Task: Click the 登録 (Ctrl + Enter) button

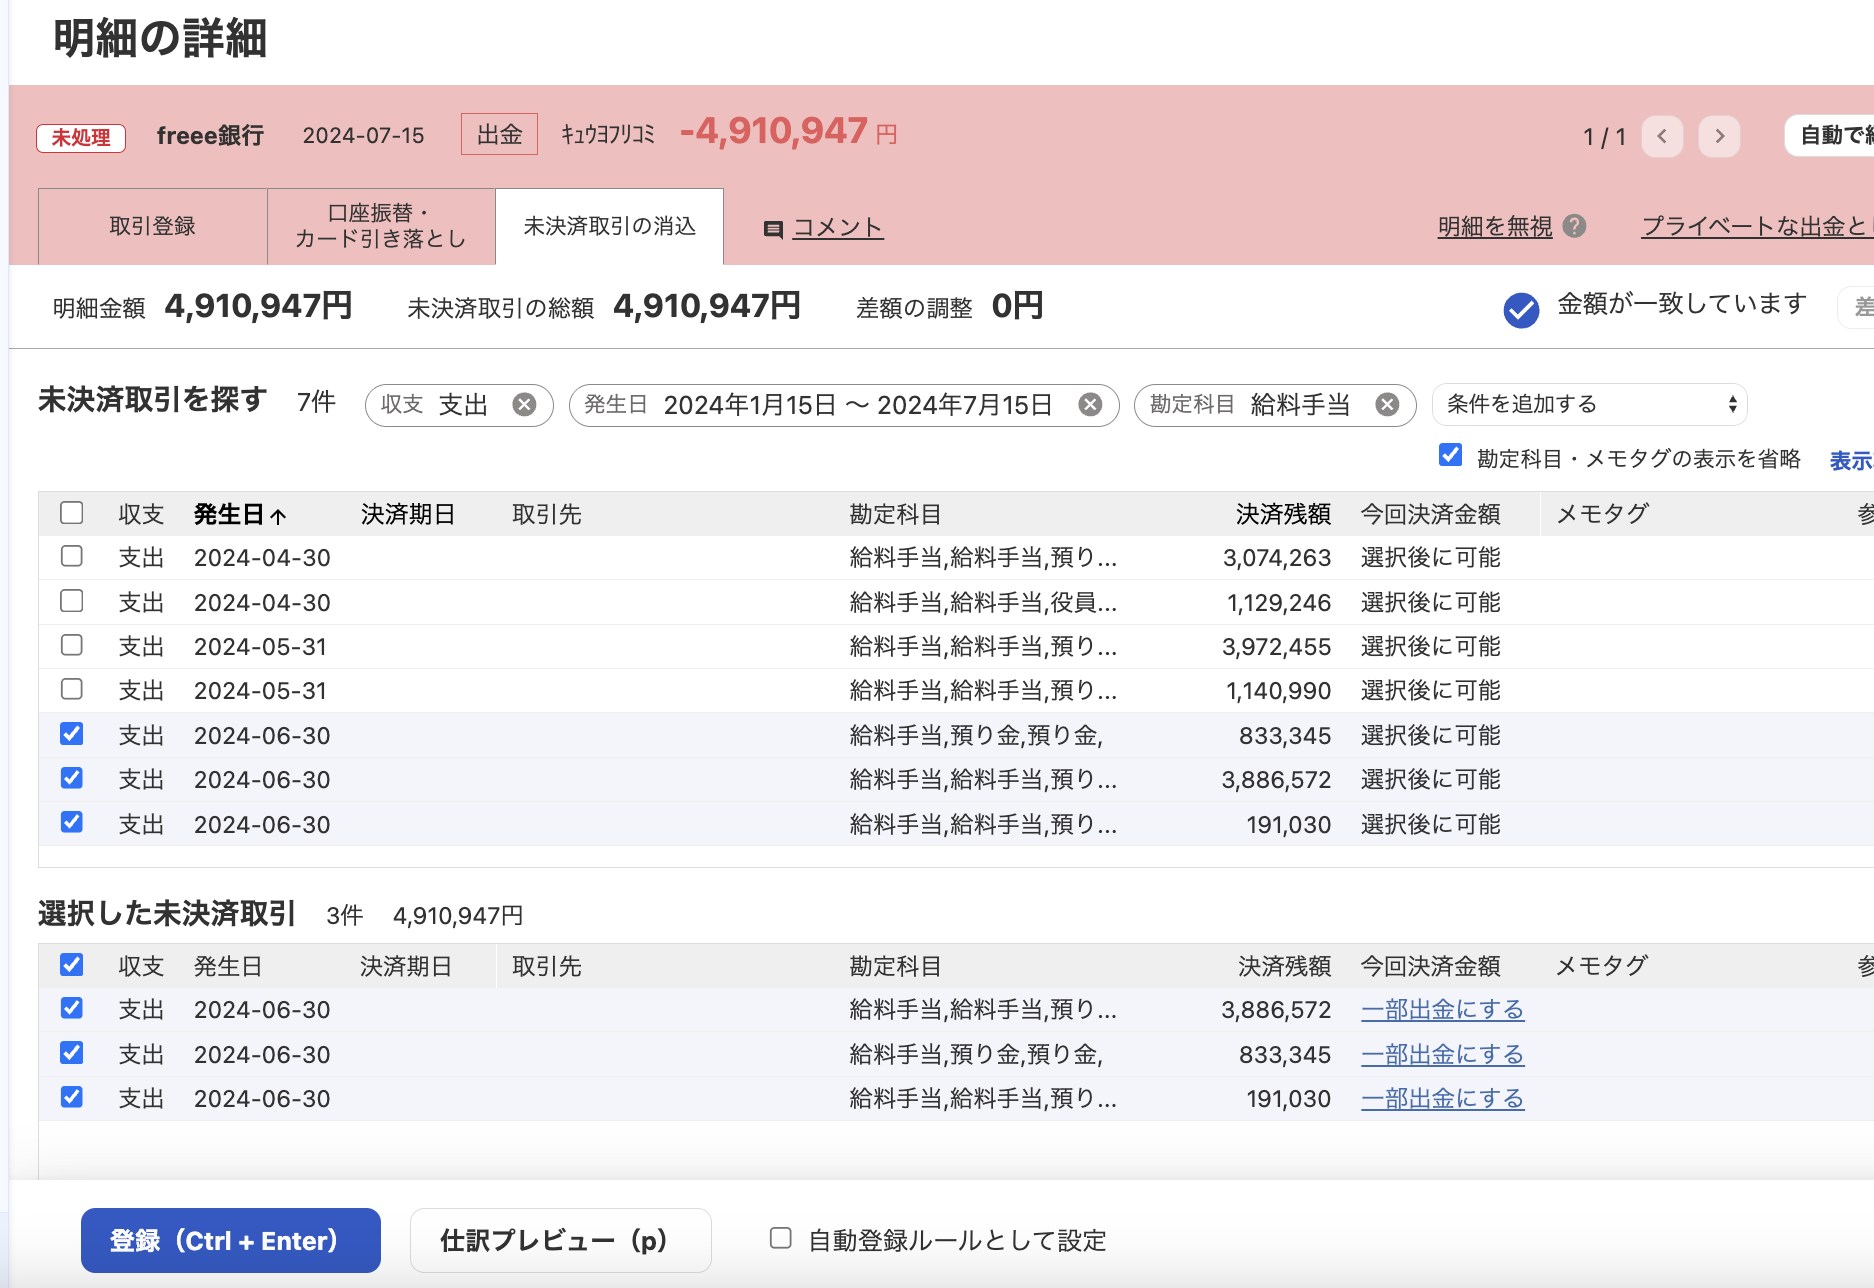Action: pos(231,1241)
